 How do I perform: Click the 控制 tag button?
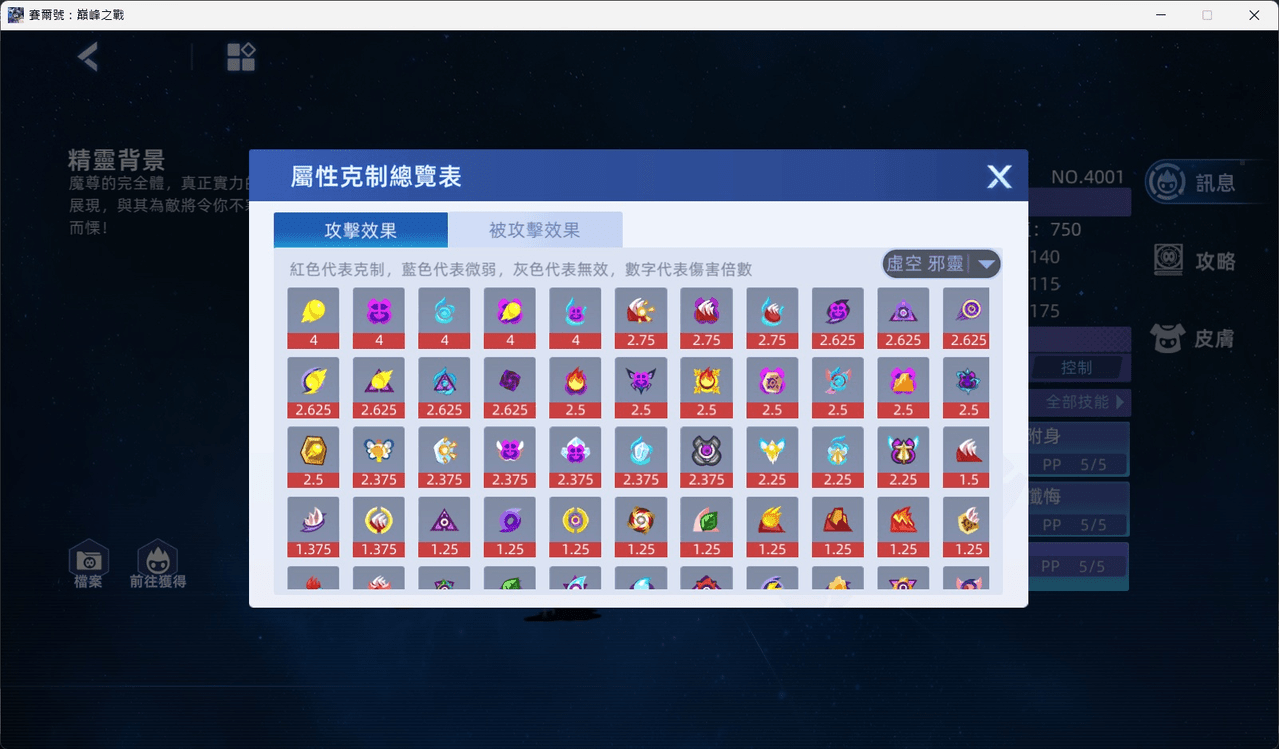1077,368
